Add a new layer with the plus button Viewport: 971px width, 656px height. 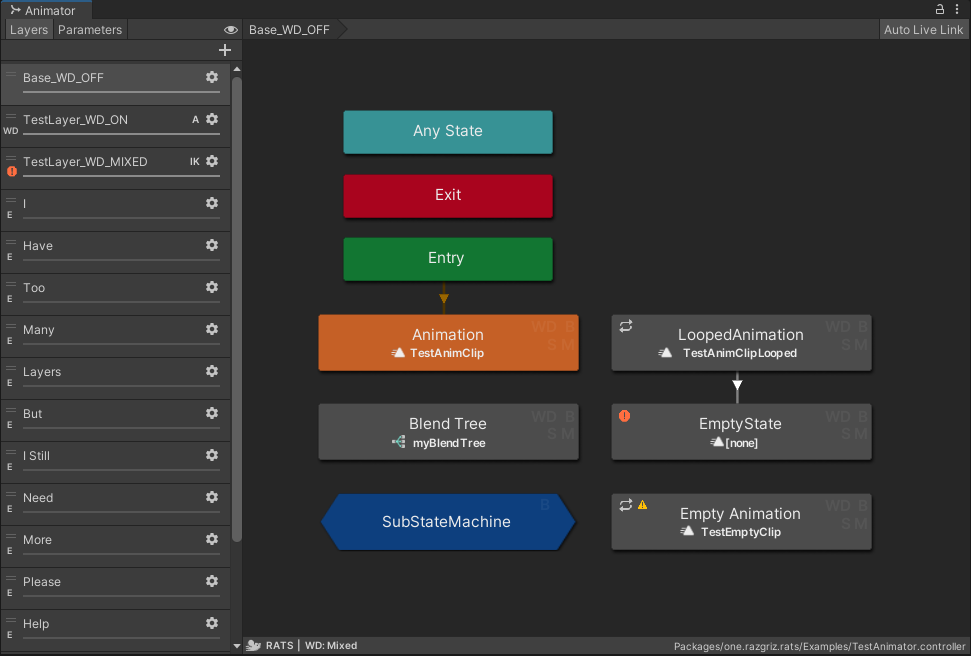(224, 49)
